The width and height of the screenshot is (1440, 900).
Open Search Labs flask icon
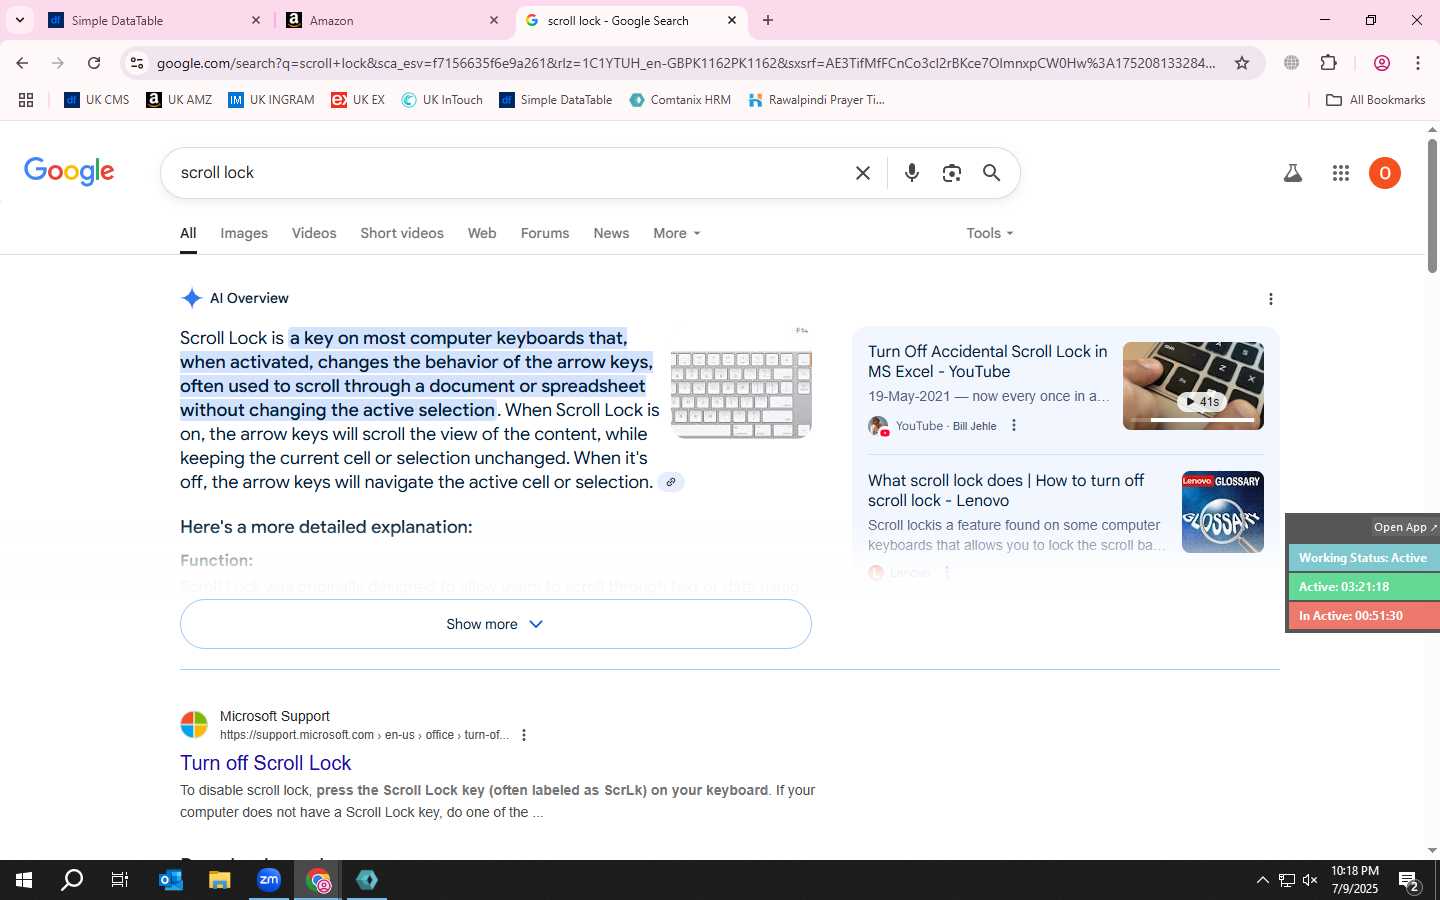[1293, 173]
